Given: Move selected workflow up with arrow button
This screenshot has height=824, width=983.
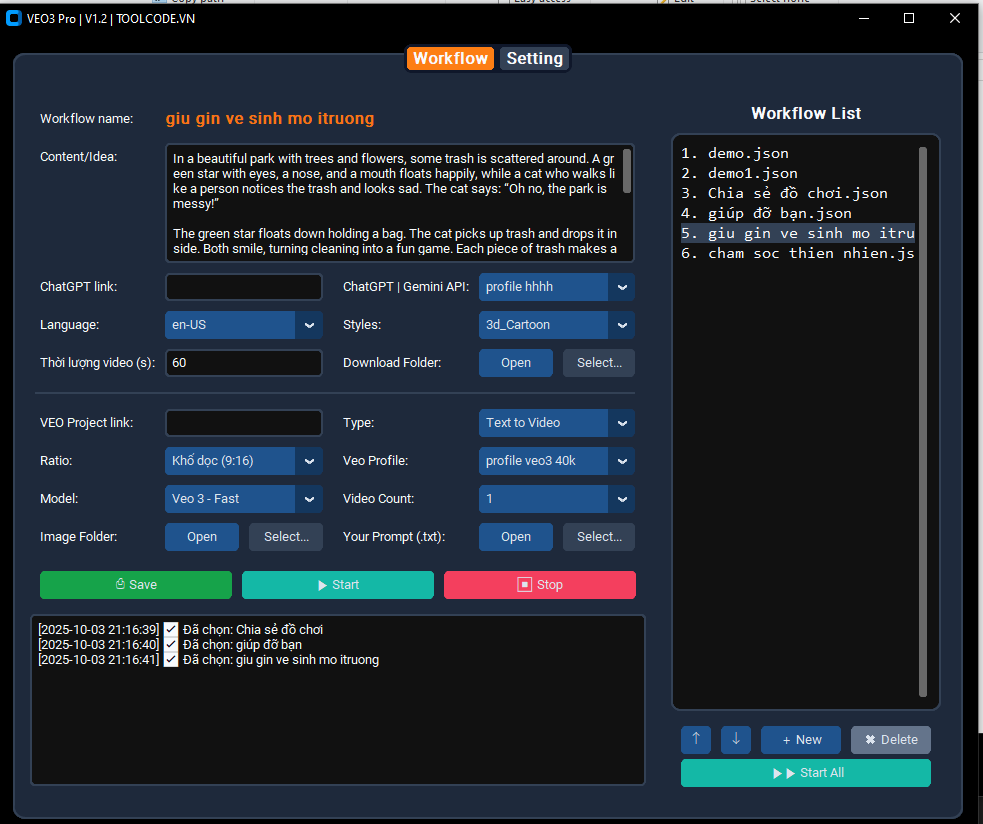Looking at the screenshot, I should coord(696,739).
